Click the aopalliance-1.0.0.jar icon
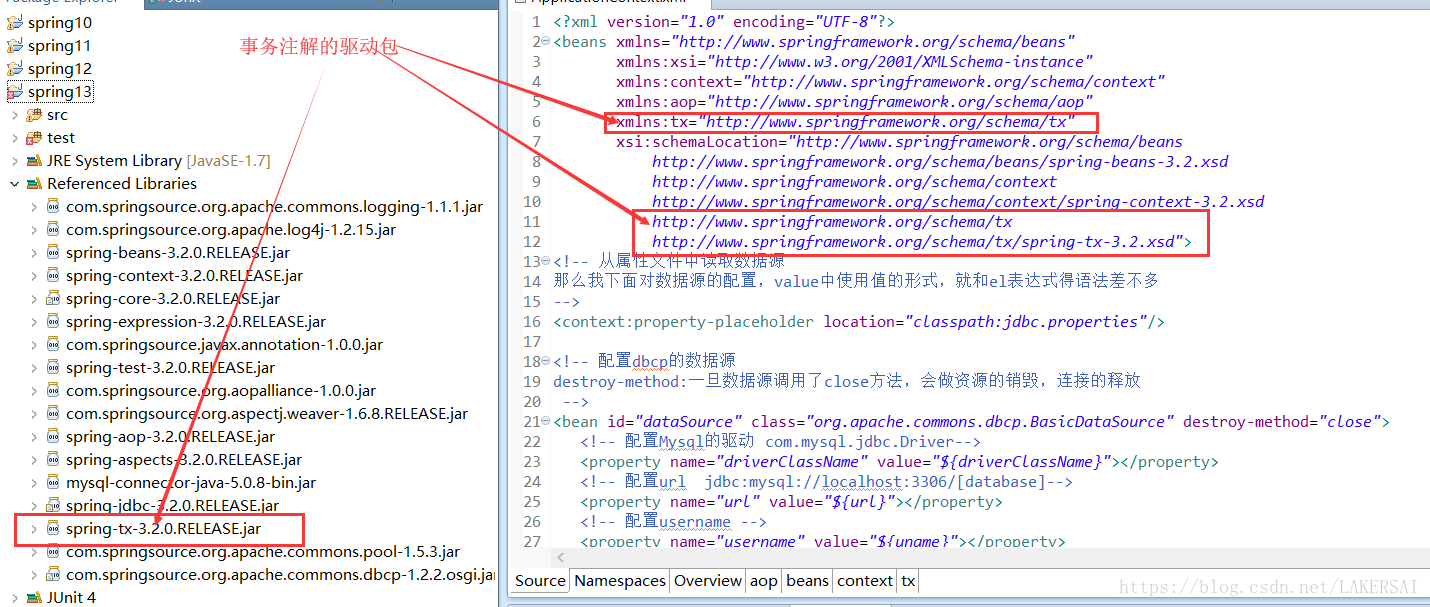Image resolution: width=1430 pixels, height=607 pixels. point(53,391)
